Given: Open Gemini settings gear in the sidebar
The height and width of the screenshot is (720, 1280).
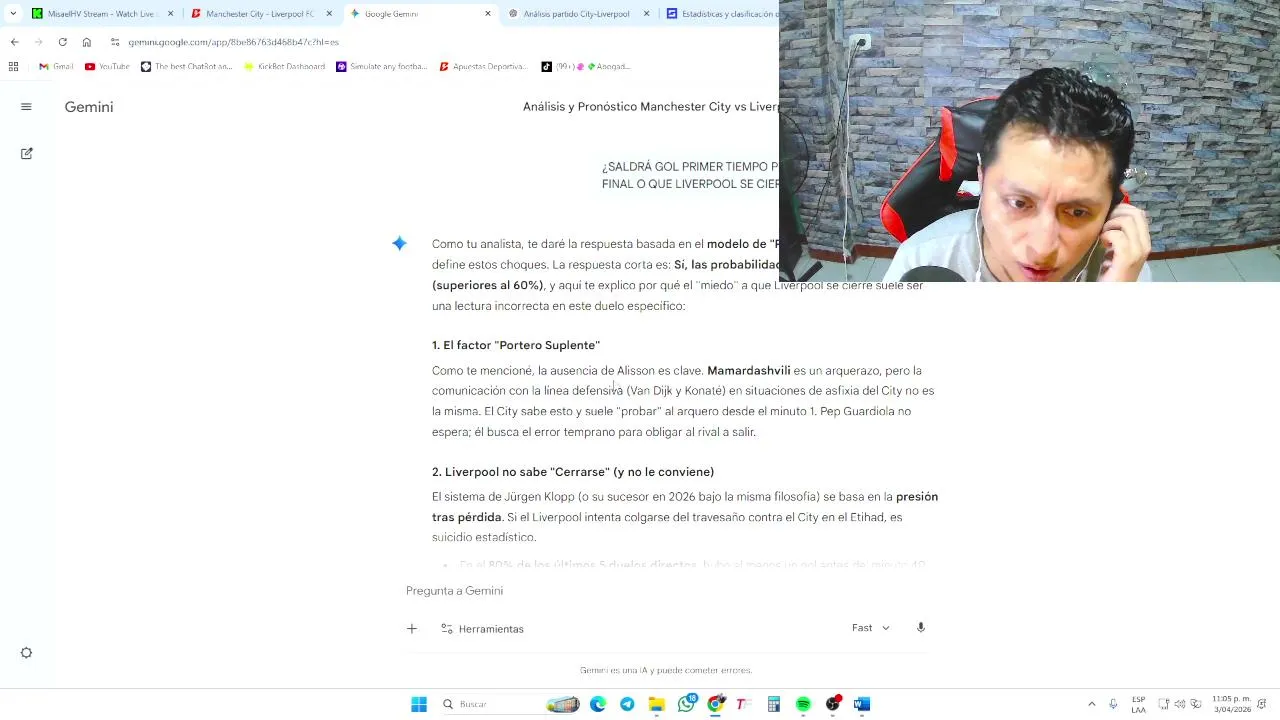Looking at the screenshot, I should (26, 653).
